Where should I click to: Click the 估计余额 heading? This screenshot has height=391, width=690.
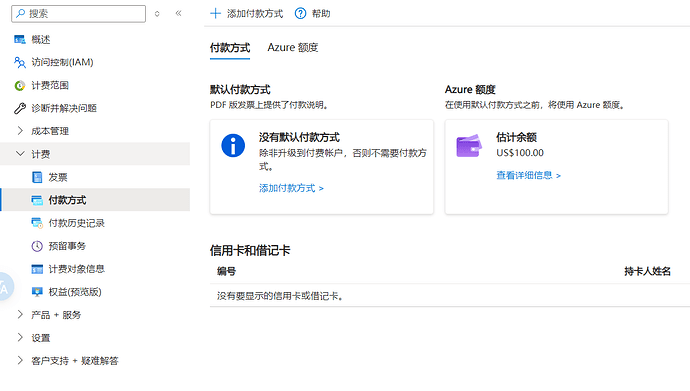(516, 138)
